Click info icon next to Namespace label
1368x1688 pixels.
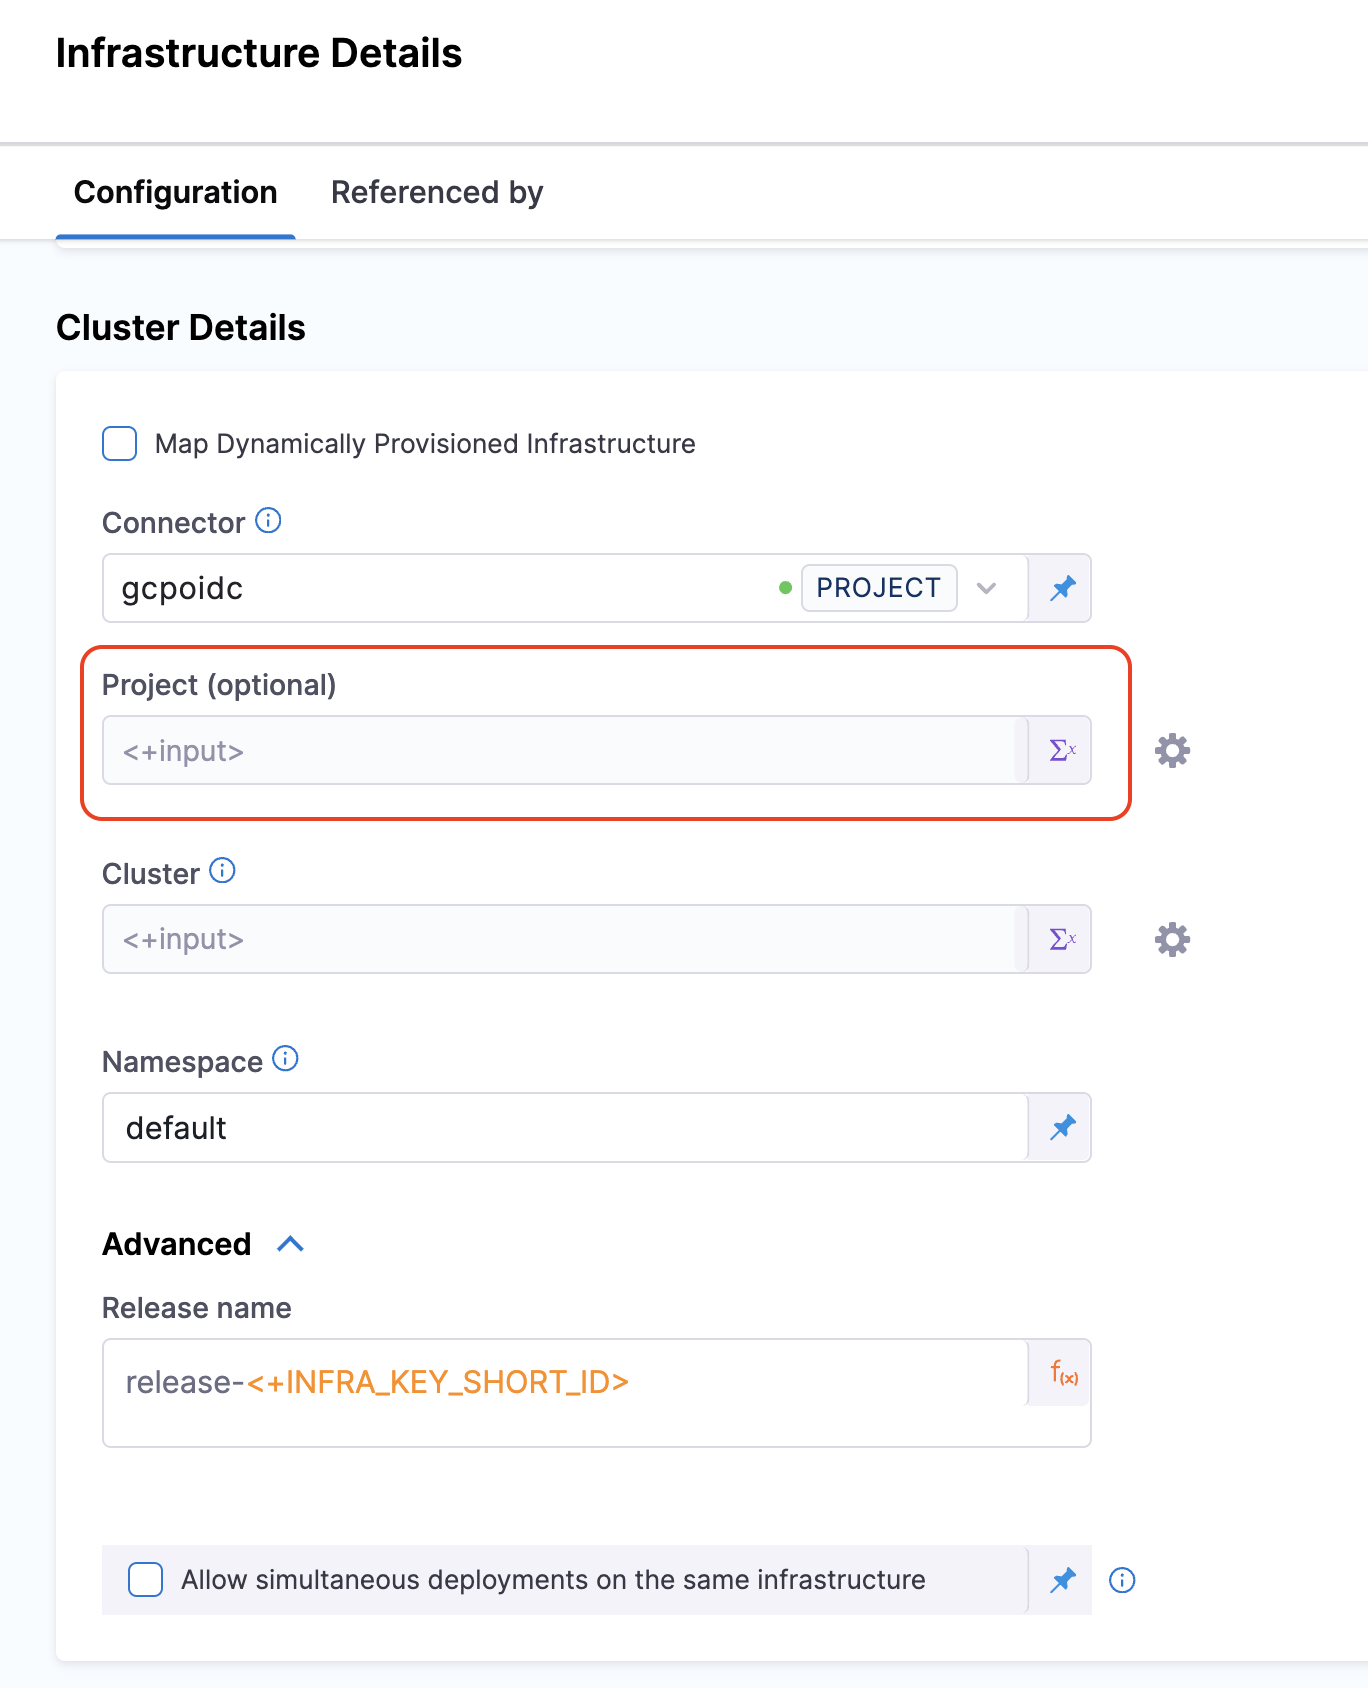[285, 1059]
